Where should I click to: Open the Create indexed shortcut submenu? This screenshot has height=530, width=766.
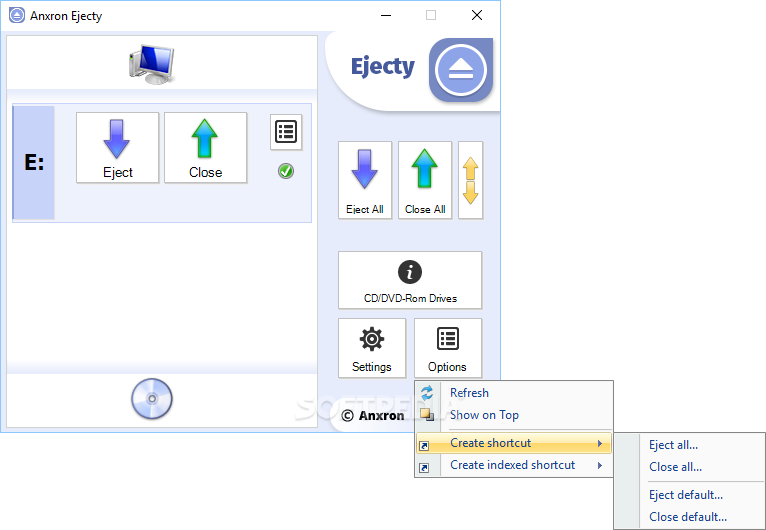pyautogui.click(x=514, y=465)
